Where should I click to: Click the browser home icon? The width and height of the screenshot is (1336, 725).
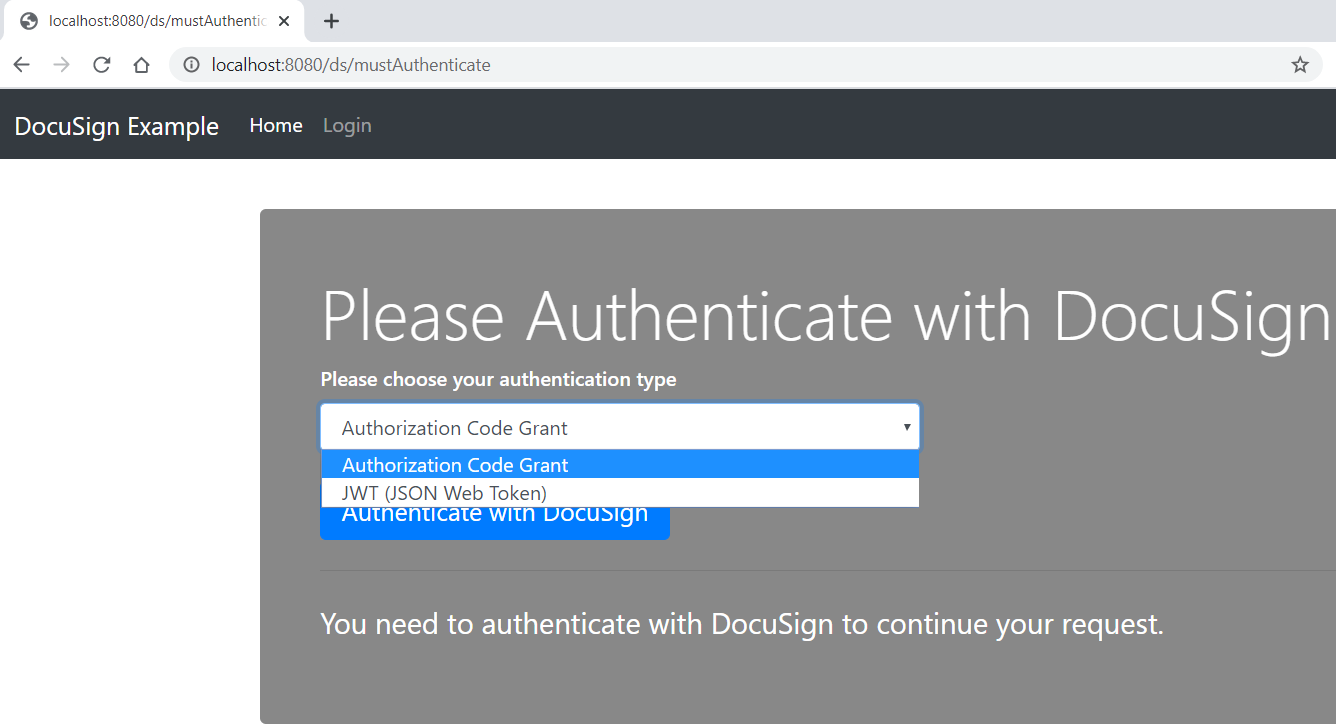141,64
